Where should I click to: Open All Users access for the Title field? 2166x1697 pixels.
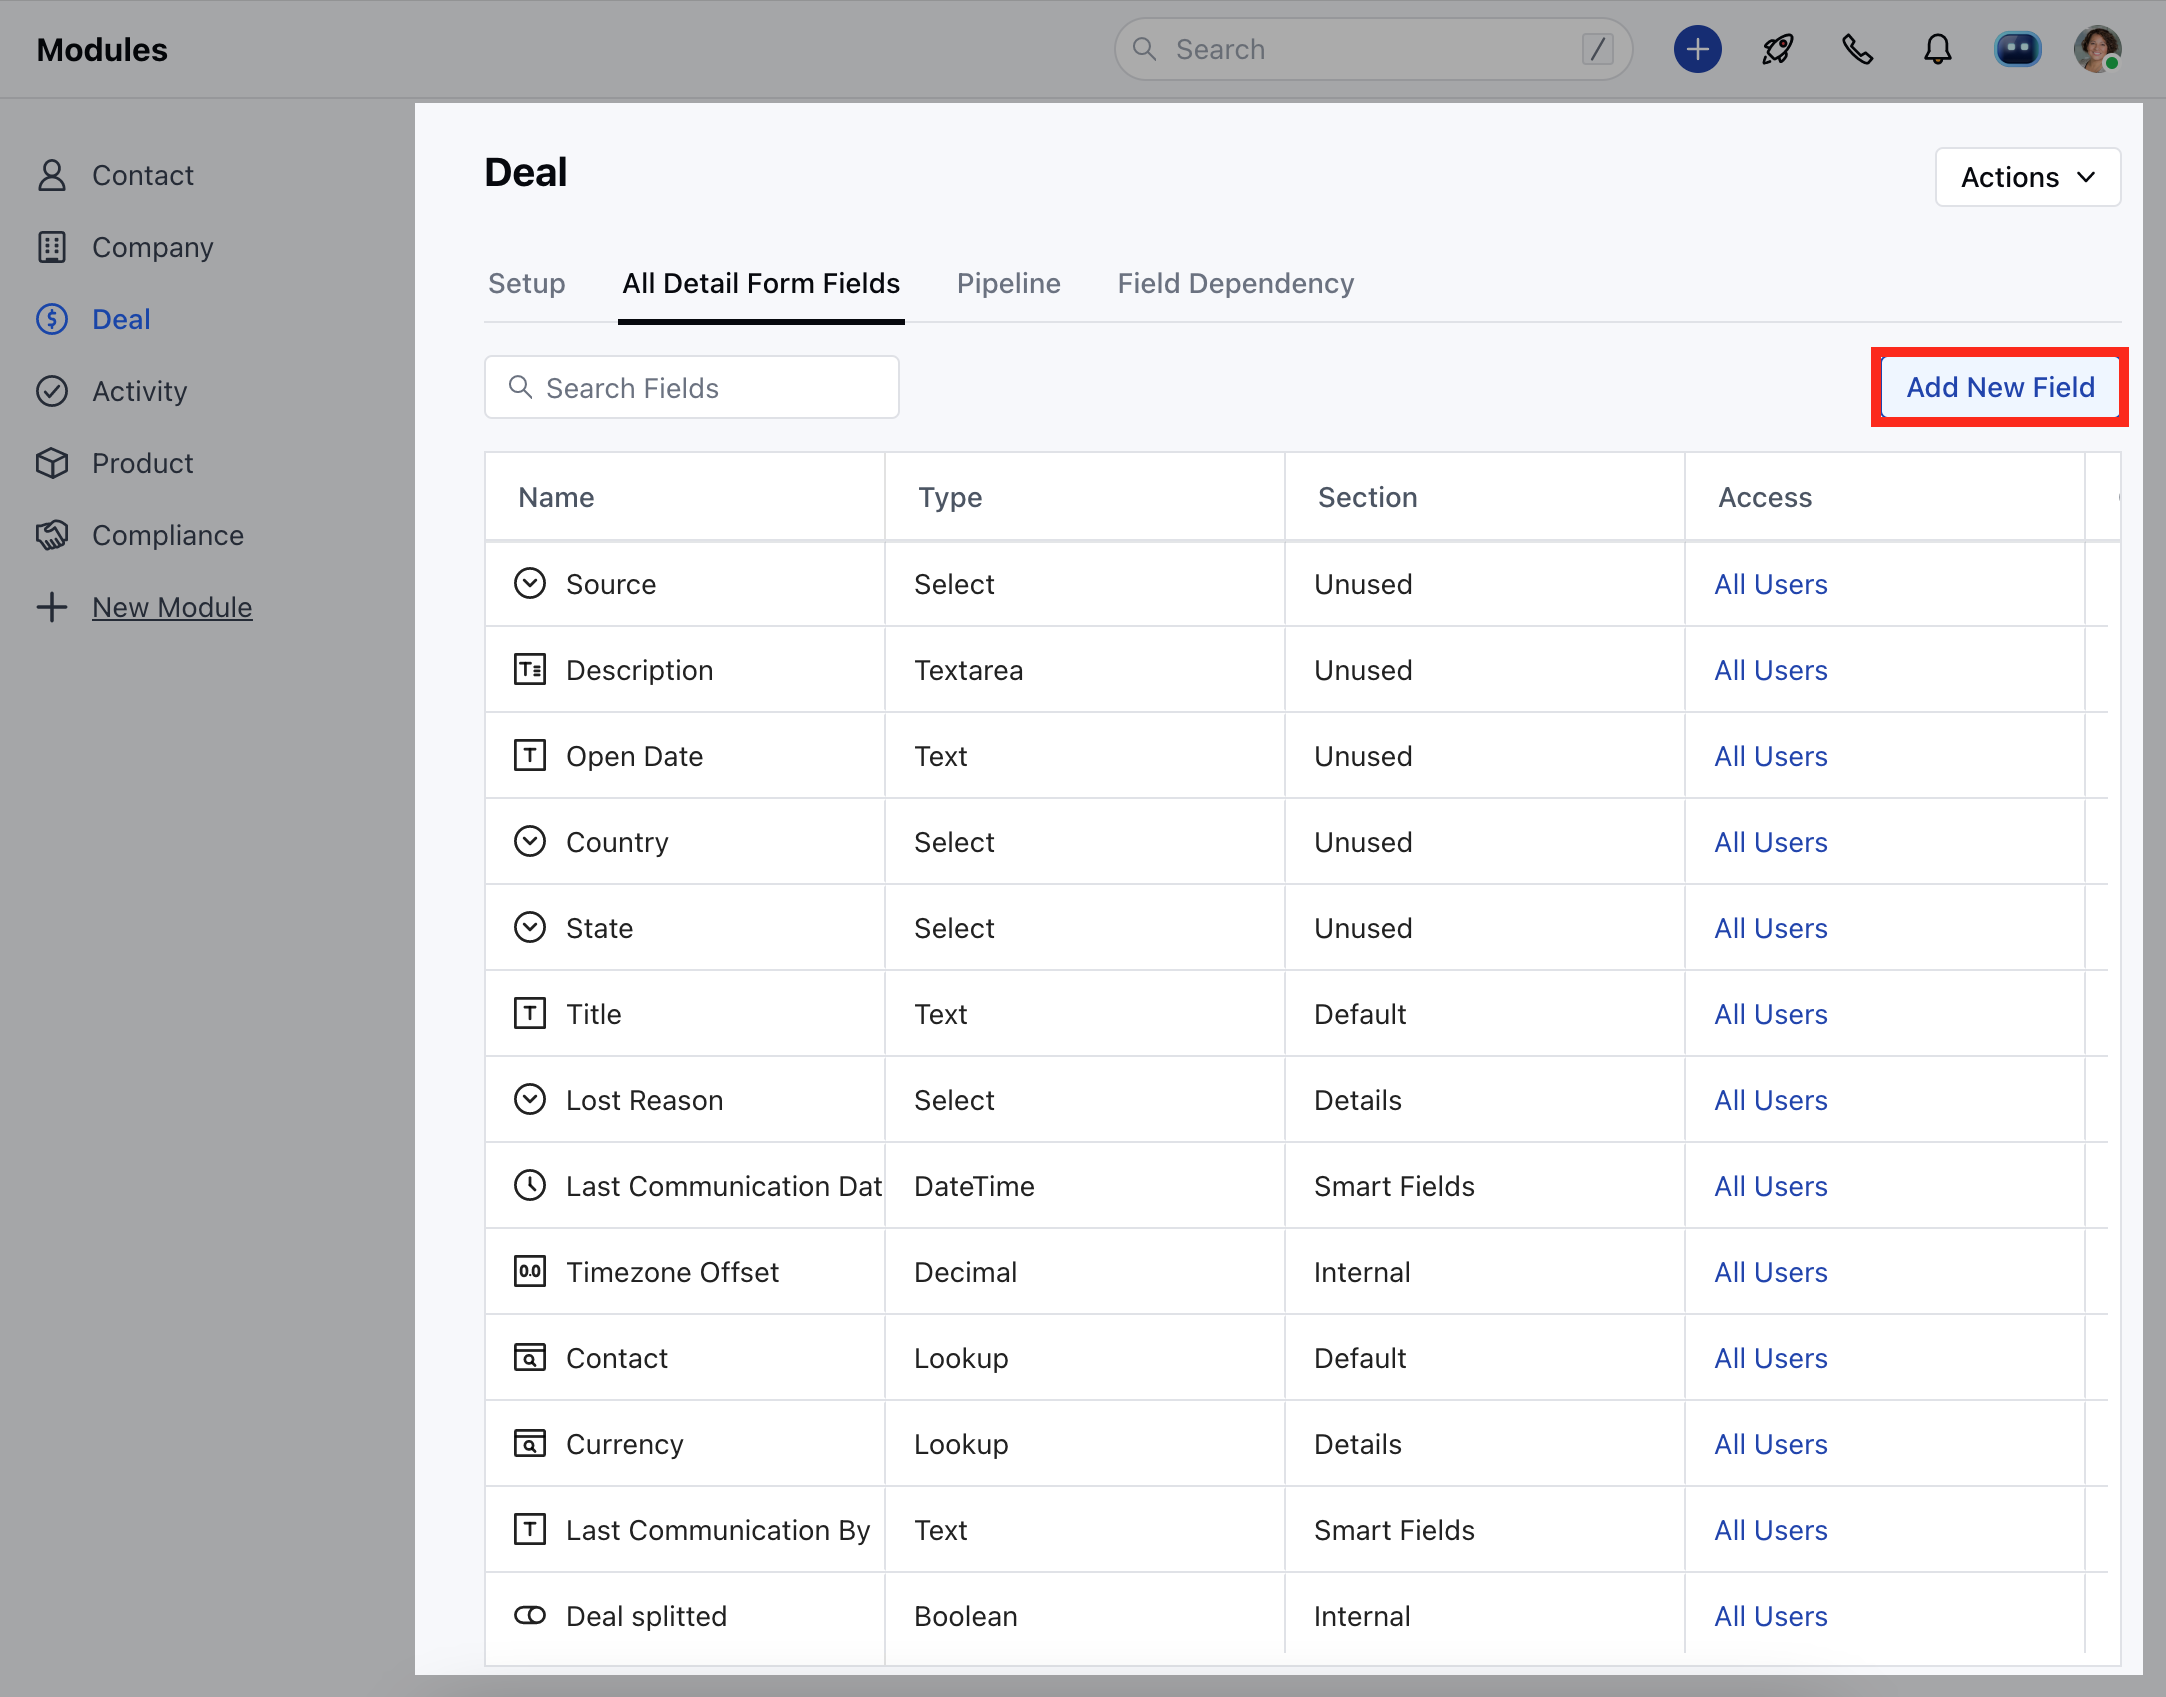[1769, 1014]
